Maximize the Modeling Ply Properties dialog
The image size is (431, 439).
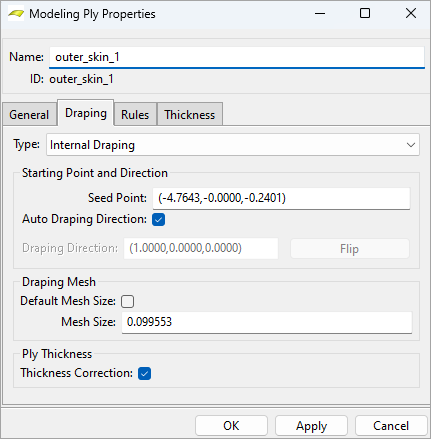coord(365,14)
